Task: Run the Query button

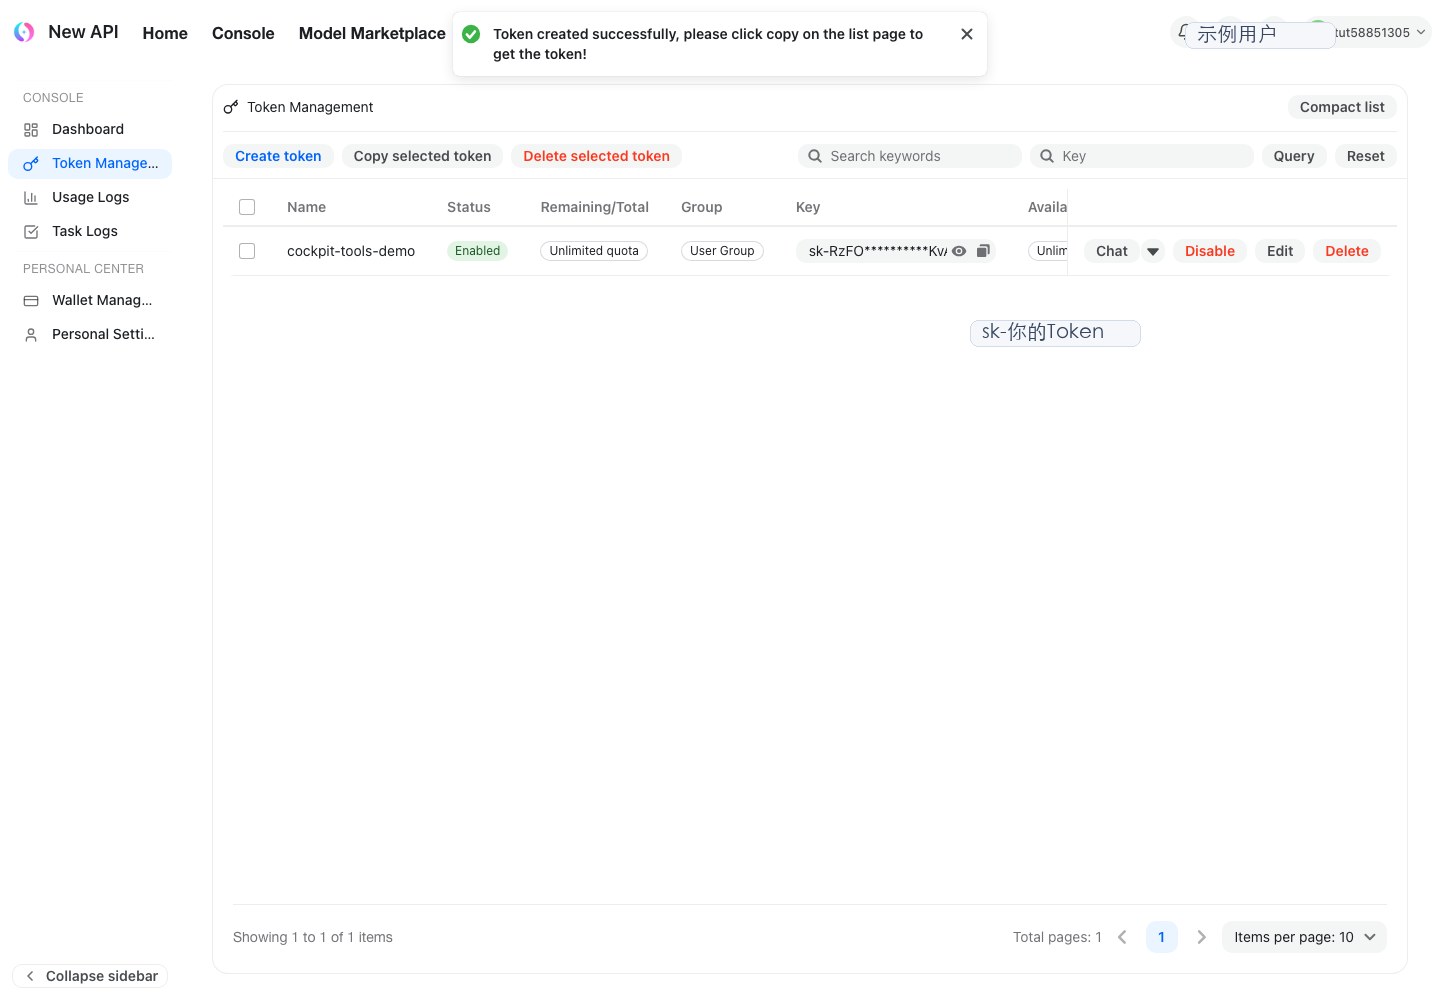Action: (x=1294, y=156)
